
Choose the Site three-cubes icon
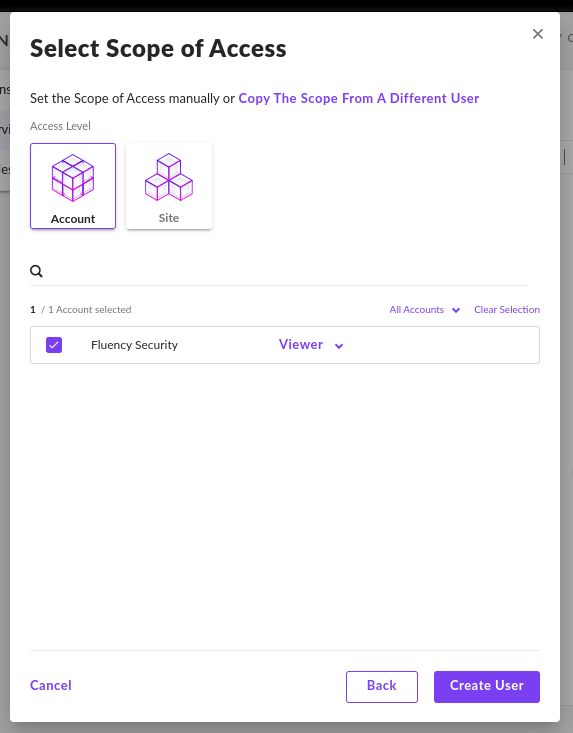(169, 177)
